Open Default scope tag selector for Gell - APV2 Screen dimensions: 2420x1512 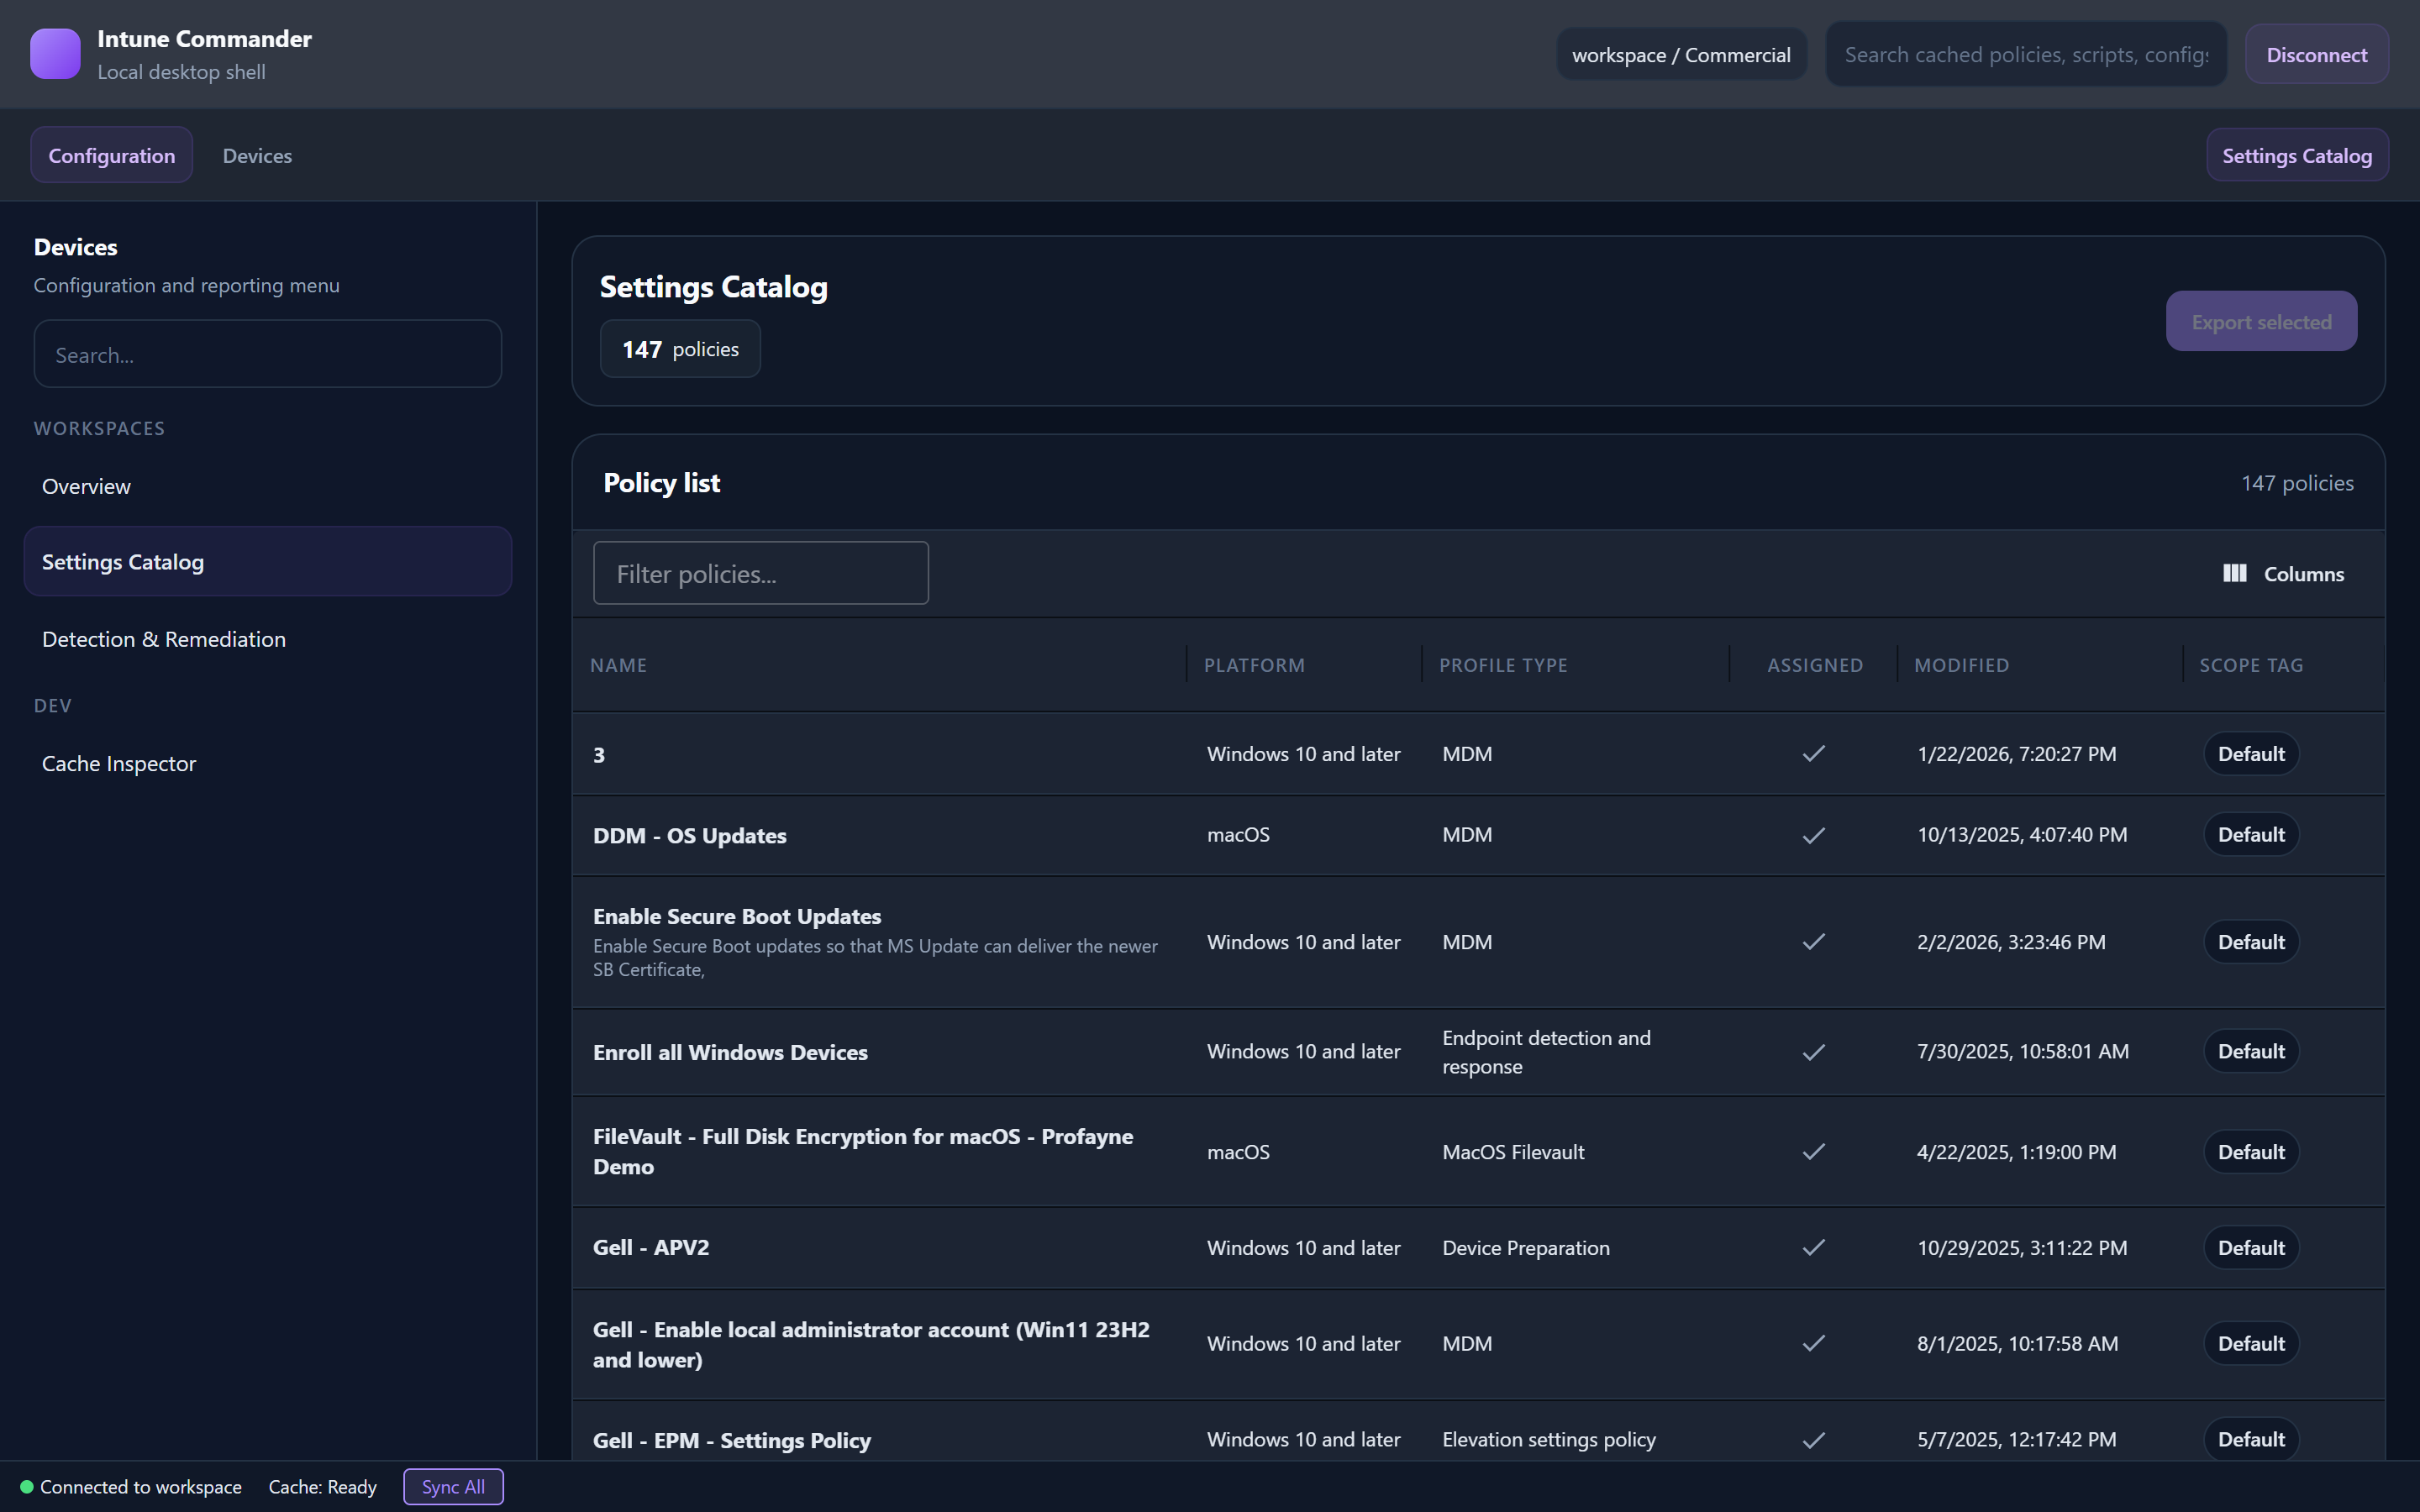pyautogui.click(x=2250, y=1247)
